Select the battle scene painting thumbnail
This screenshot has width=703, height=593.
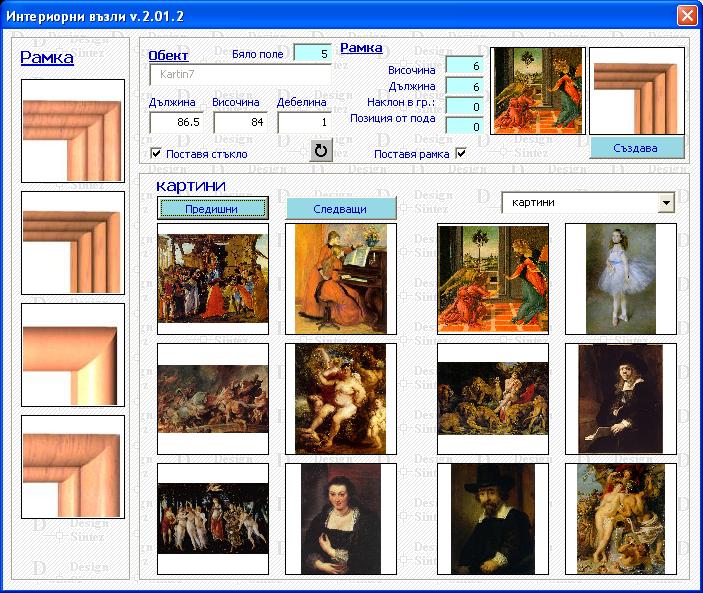pyautogui.click(x=213, y=399)
